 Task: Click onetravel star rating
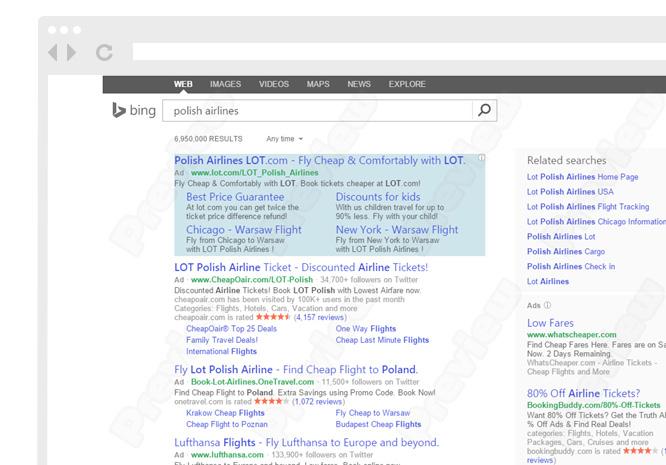pyautogui.click(x=271, y=401)
